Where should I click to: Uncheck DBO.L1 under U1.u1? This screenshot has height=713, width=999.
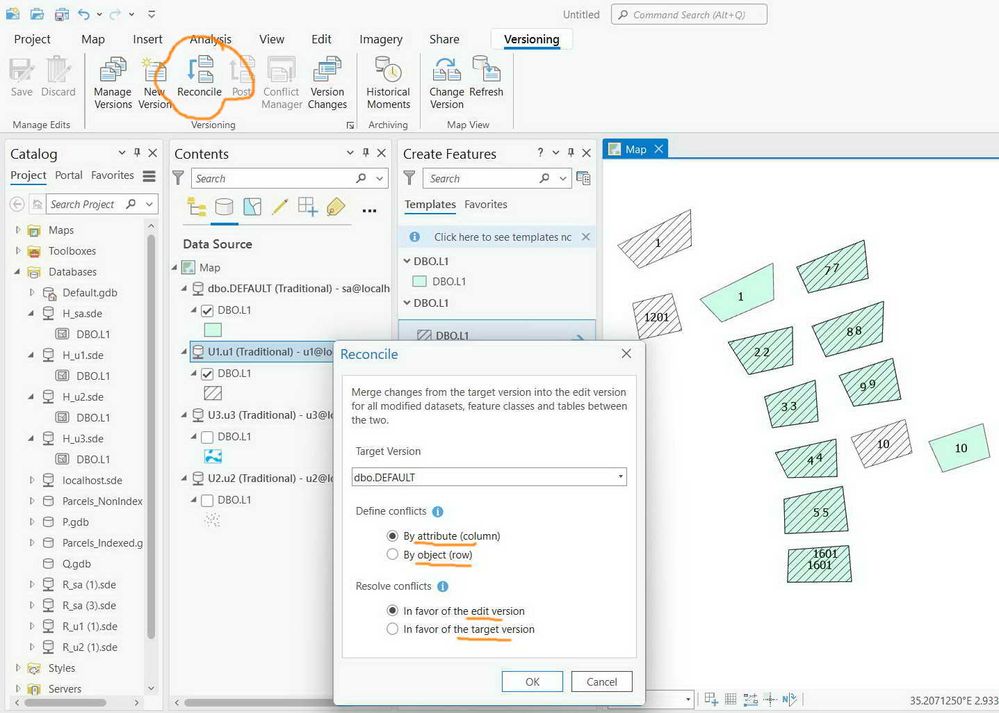click(x=207, y=373)
